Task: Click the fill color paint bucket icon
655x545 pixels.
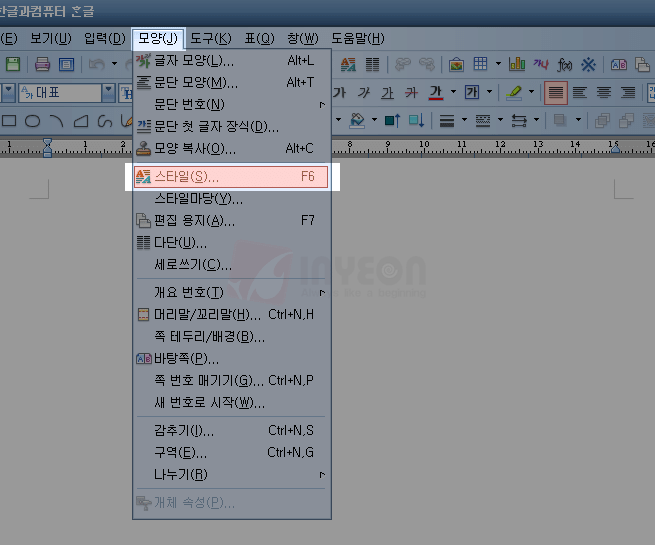Action: pos(358,120)
